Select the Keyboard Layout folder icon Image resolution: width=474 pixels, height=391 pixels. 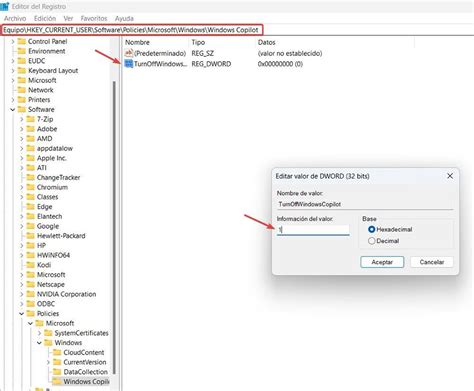[x=22, y=70]
